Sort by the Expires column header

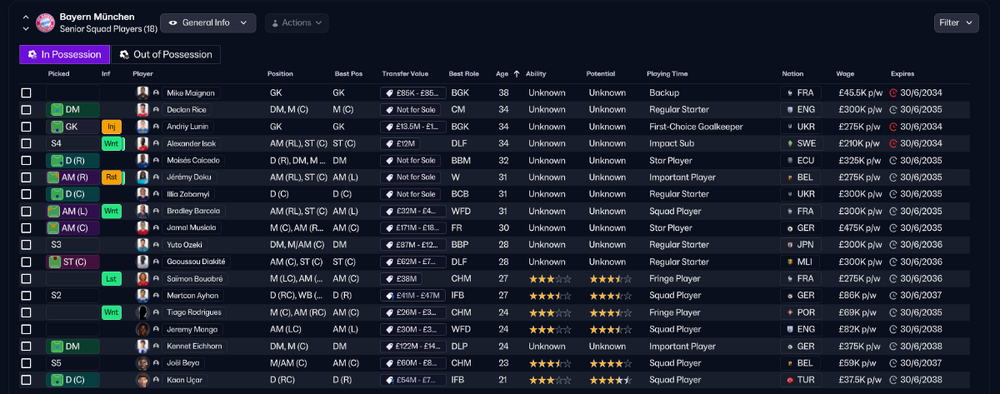click(902, 74)
